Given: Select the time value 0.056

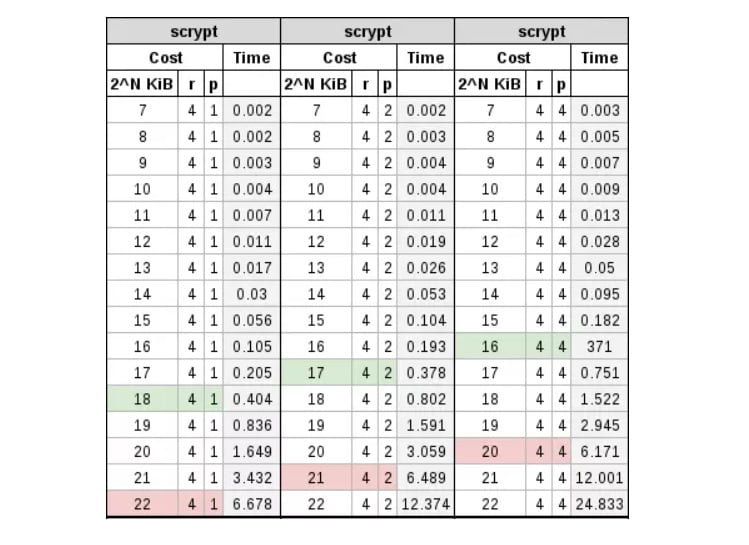Looking at the screenshot, I should tap(251, 320).
